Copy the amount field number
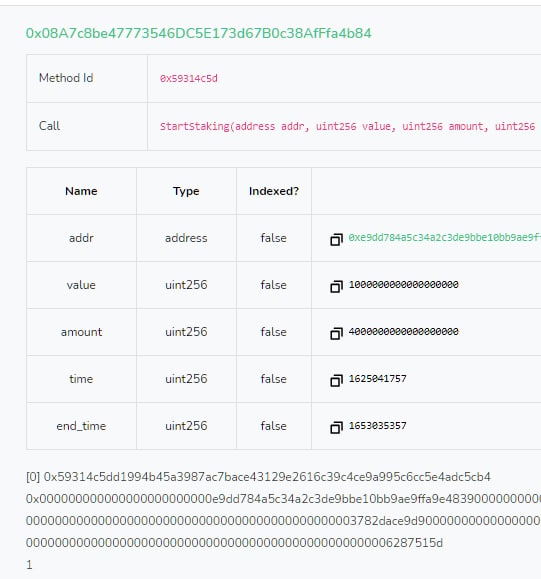The width and height of the screenshot is (541, 579). click(x=336, y=333)
